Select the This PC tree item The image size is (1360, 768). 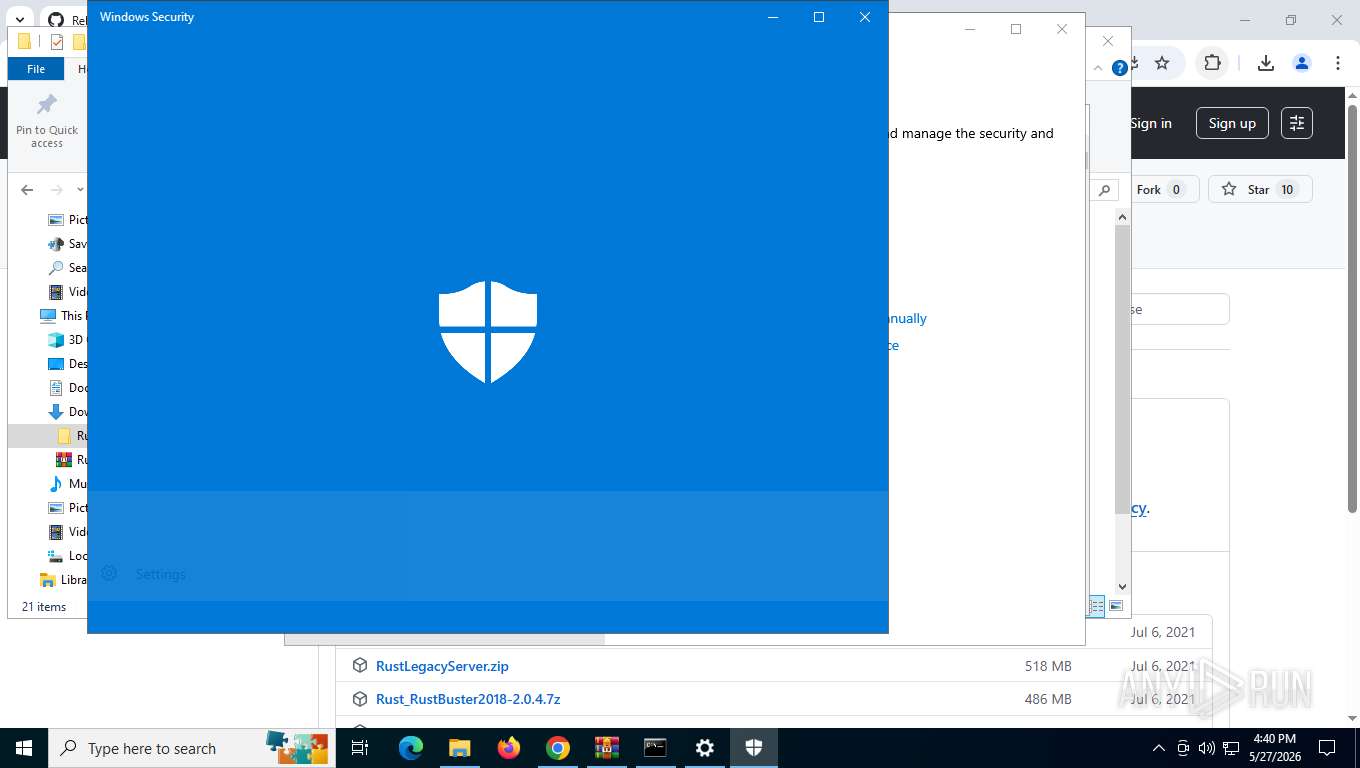tap(62, 315)
